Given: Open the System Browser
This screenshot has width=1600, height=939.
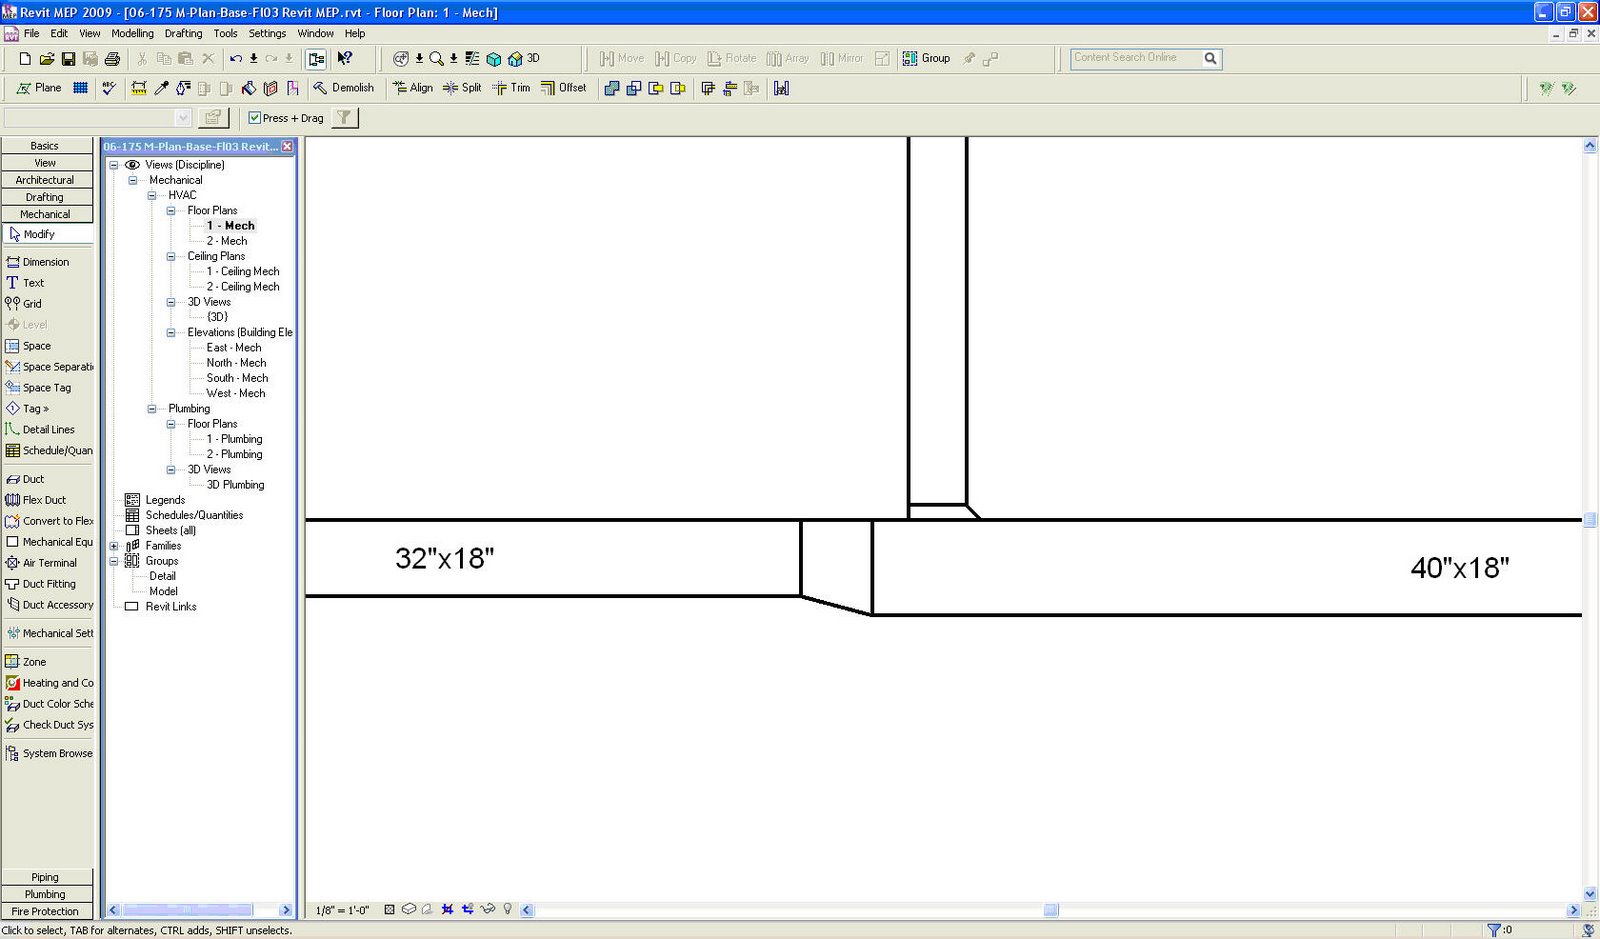Looking at the screenshot, I should click(x=48, y=754).
